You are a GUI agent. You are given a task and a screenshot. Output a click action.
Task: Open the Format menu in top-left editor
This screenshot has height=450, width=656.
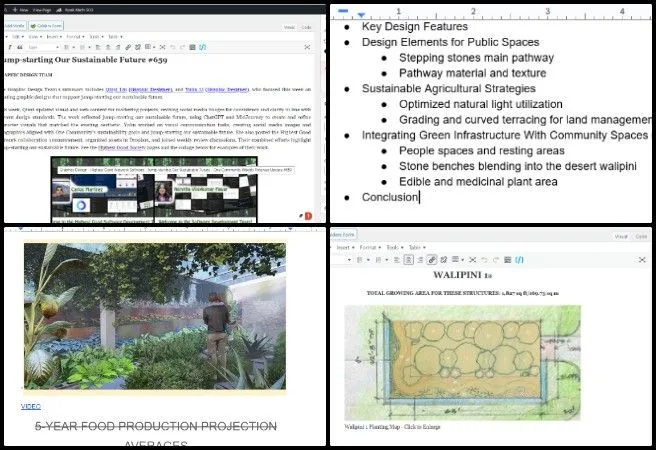tap(74, 35)
